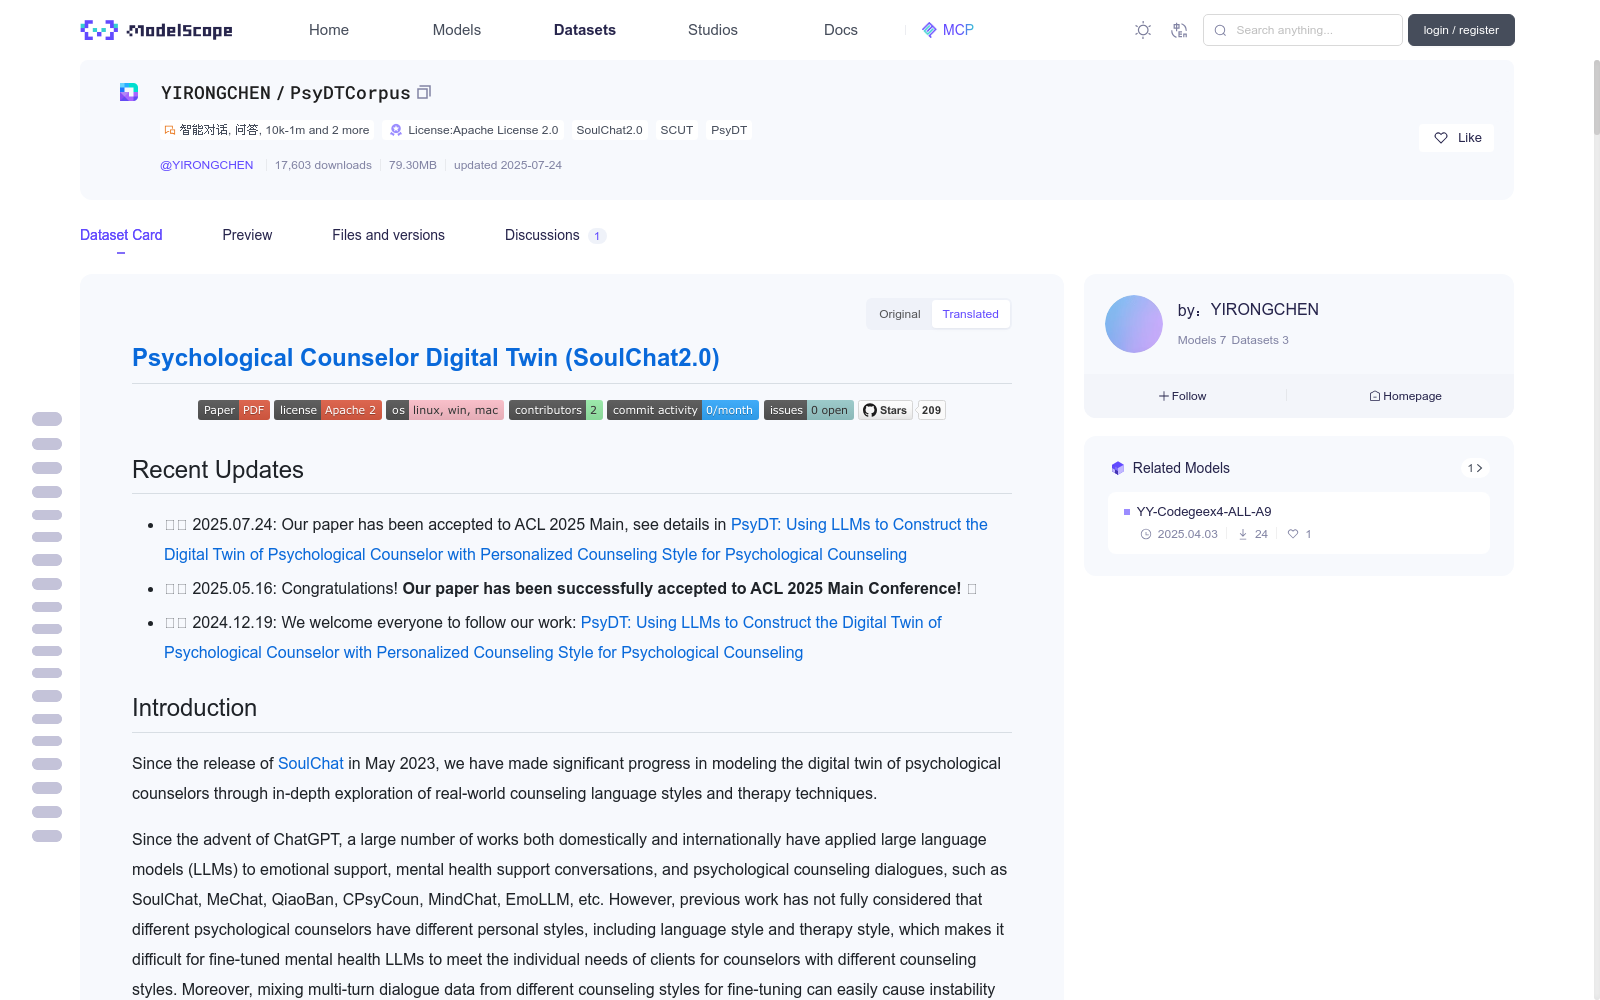Open the GitHub Stars badge
This screenshot has height=1000, width=1600.
tap(885, 410)
